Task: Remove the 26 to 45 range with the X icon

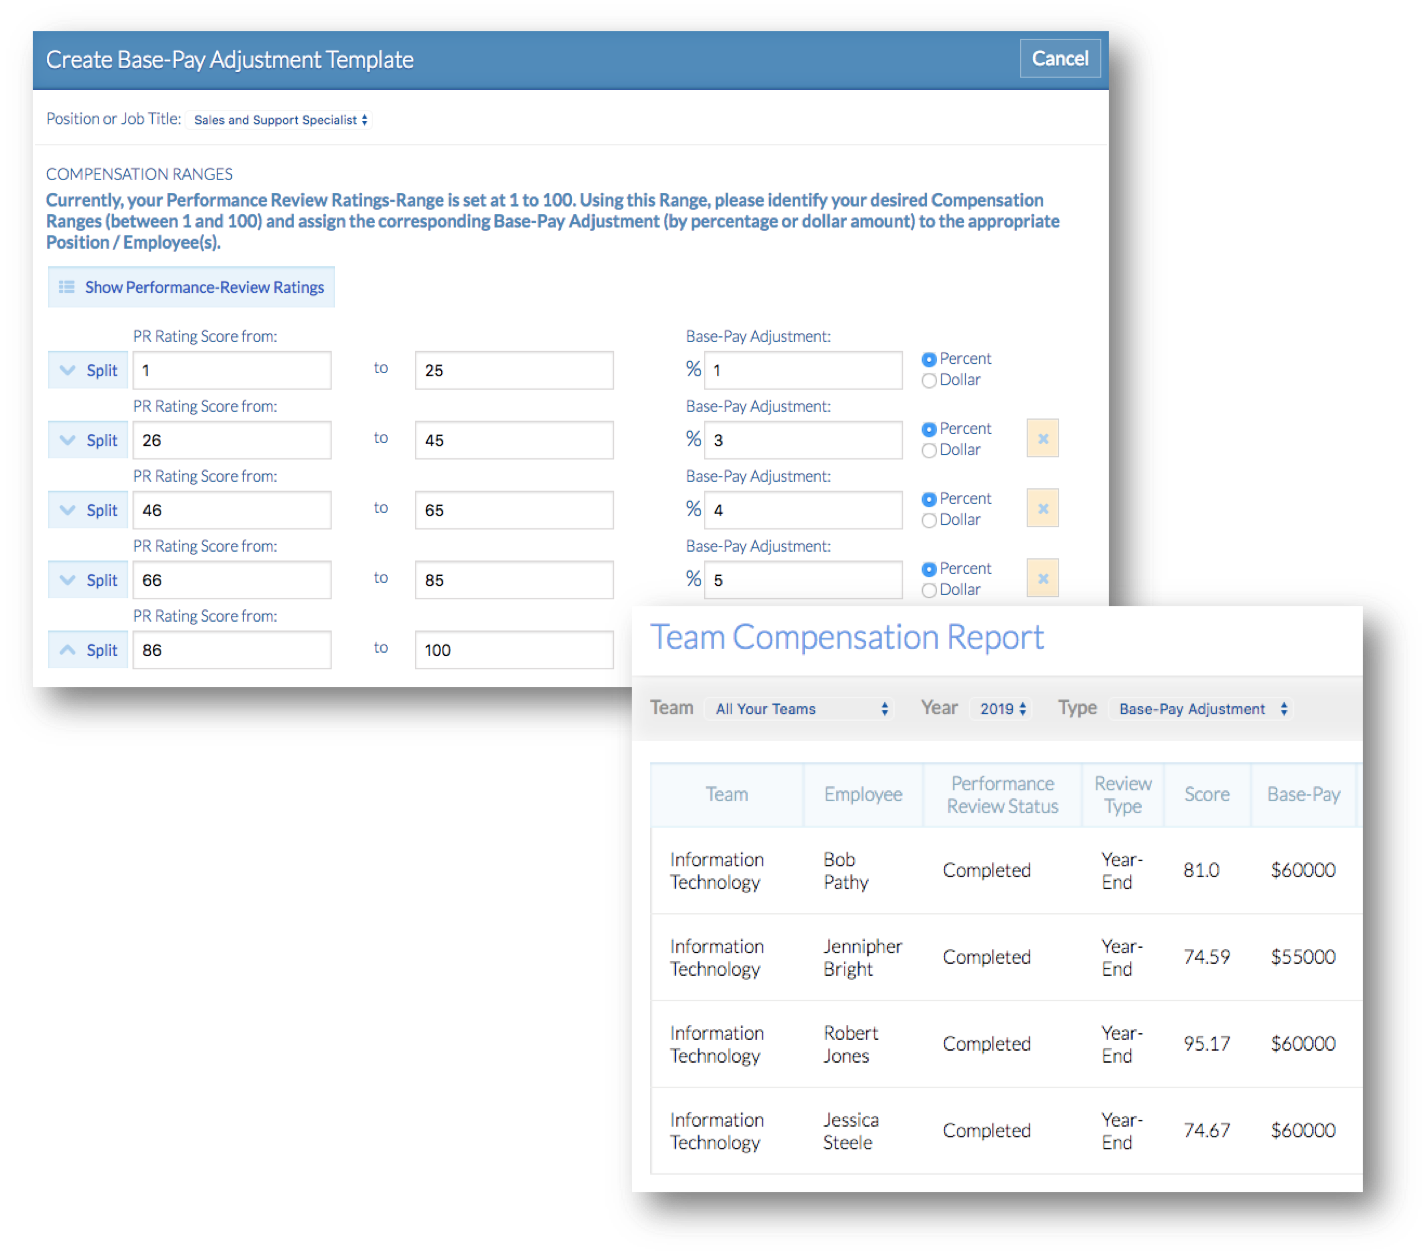Action: click(1042, 439)
